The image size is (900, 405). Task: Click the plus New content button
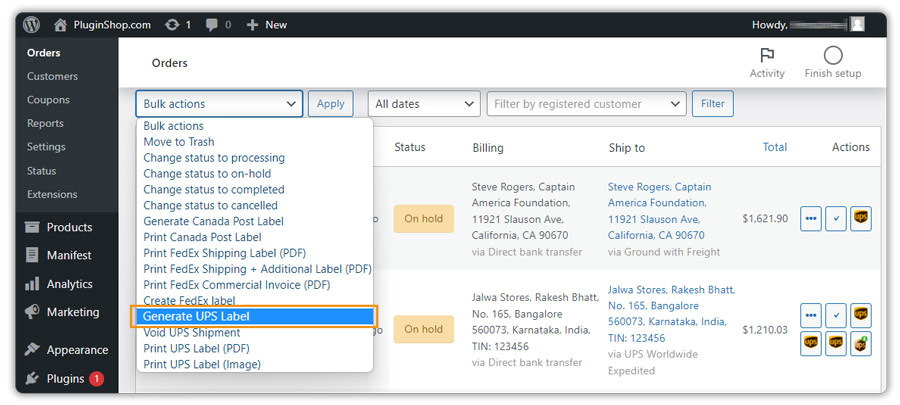[266, 25]
